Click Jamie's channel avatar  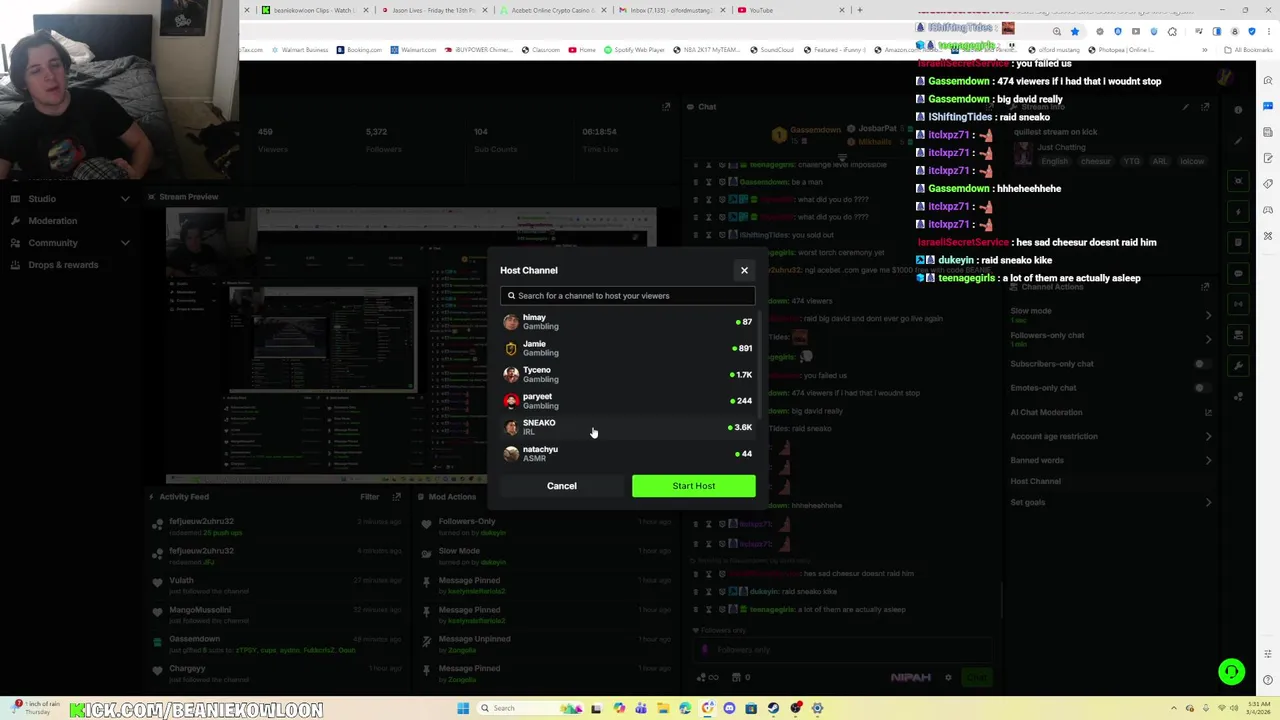pyautogui.click(x=511, y=348)
